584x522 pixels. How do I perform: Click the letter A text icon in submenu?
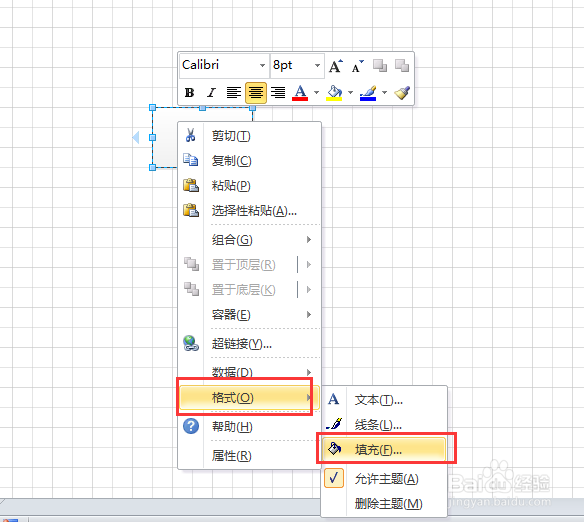(333, 399)
